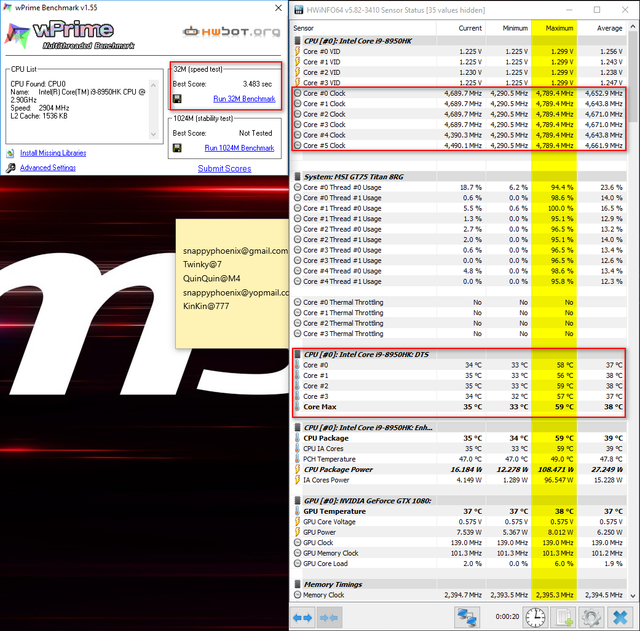Image resolution: width=640 pixels, height=631 pixels.
Task: Open wPrime Advanced Settings link
Action: (48, 168)
